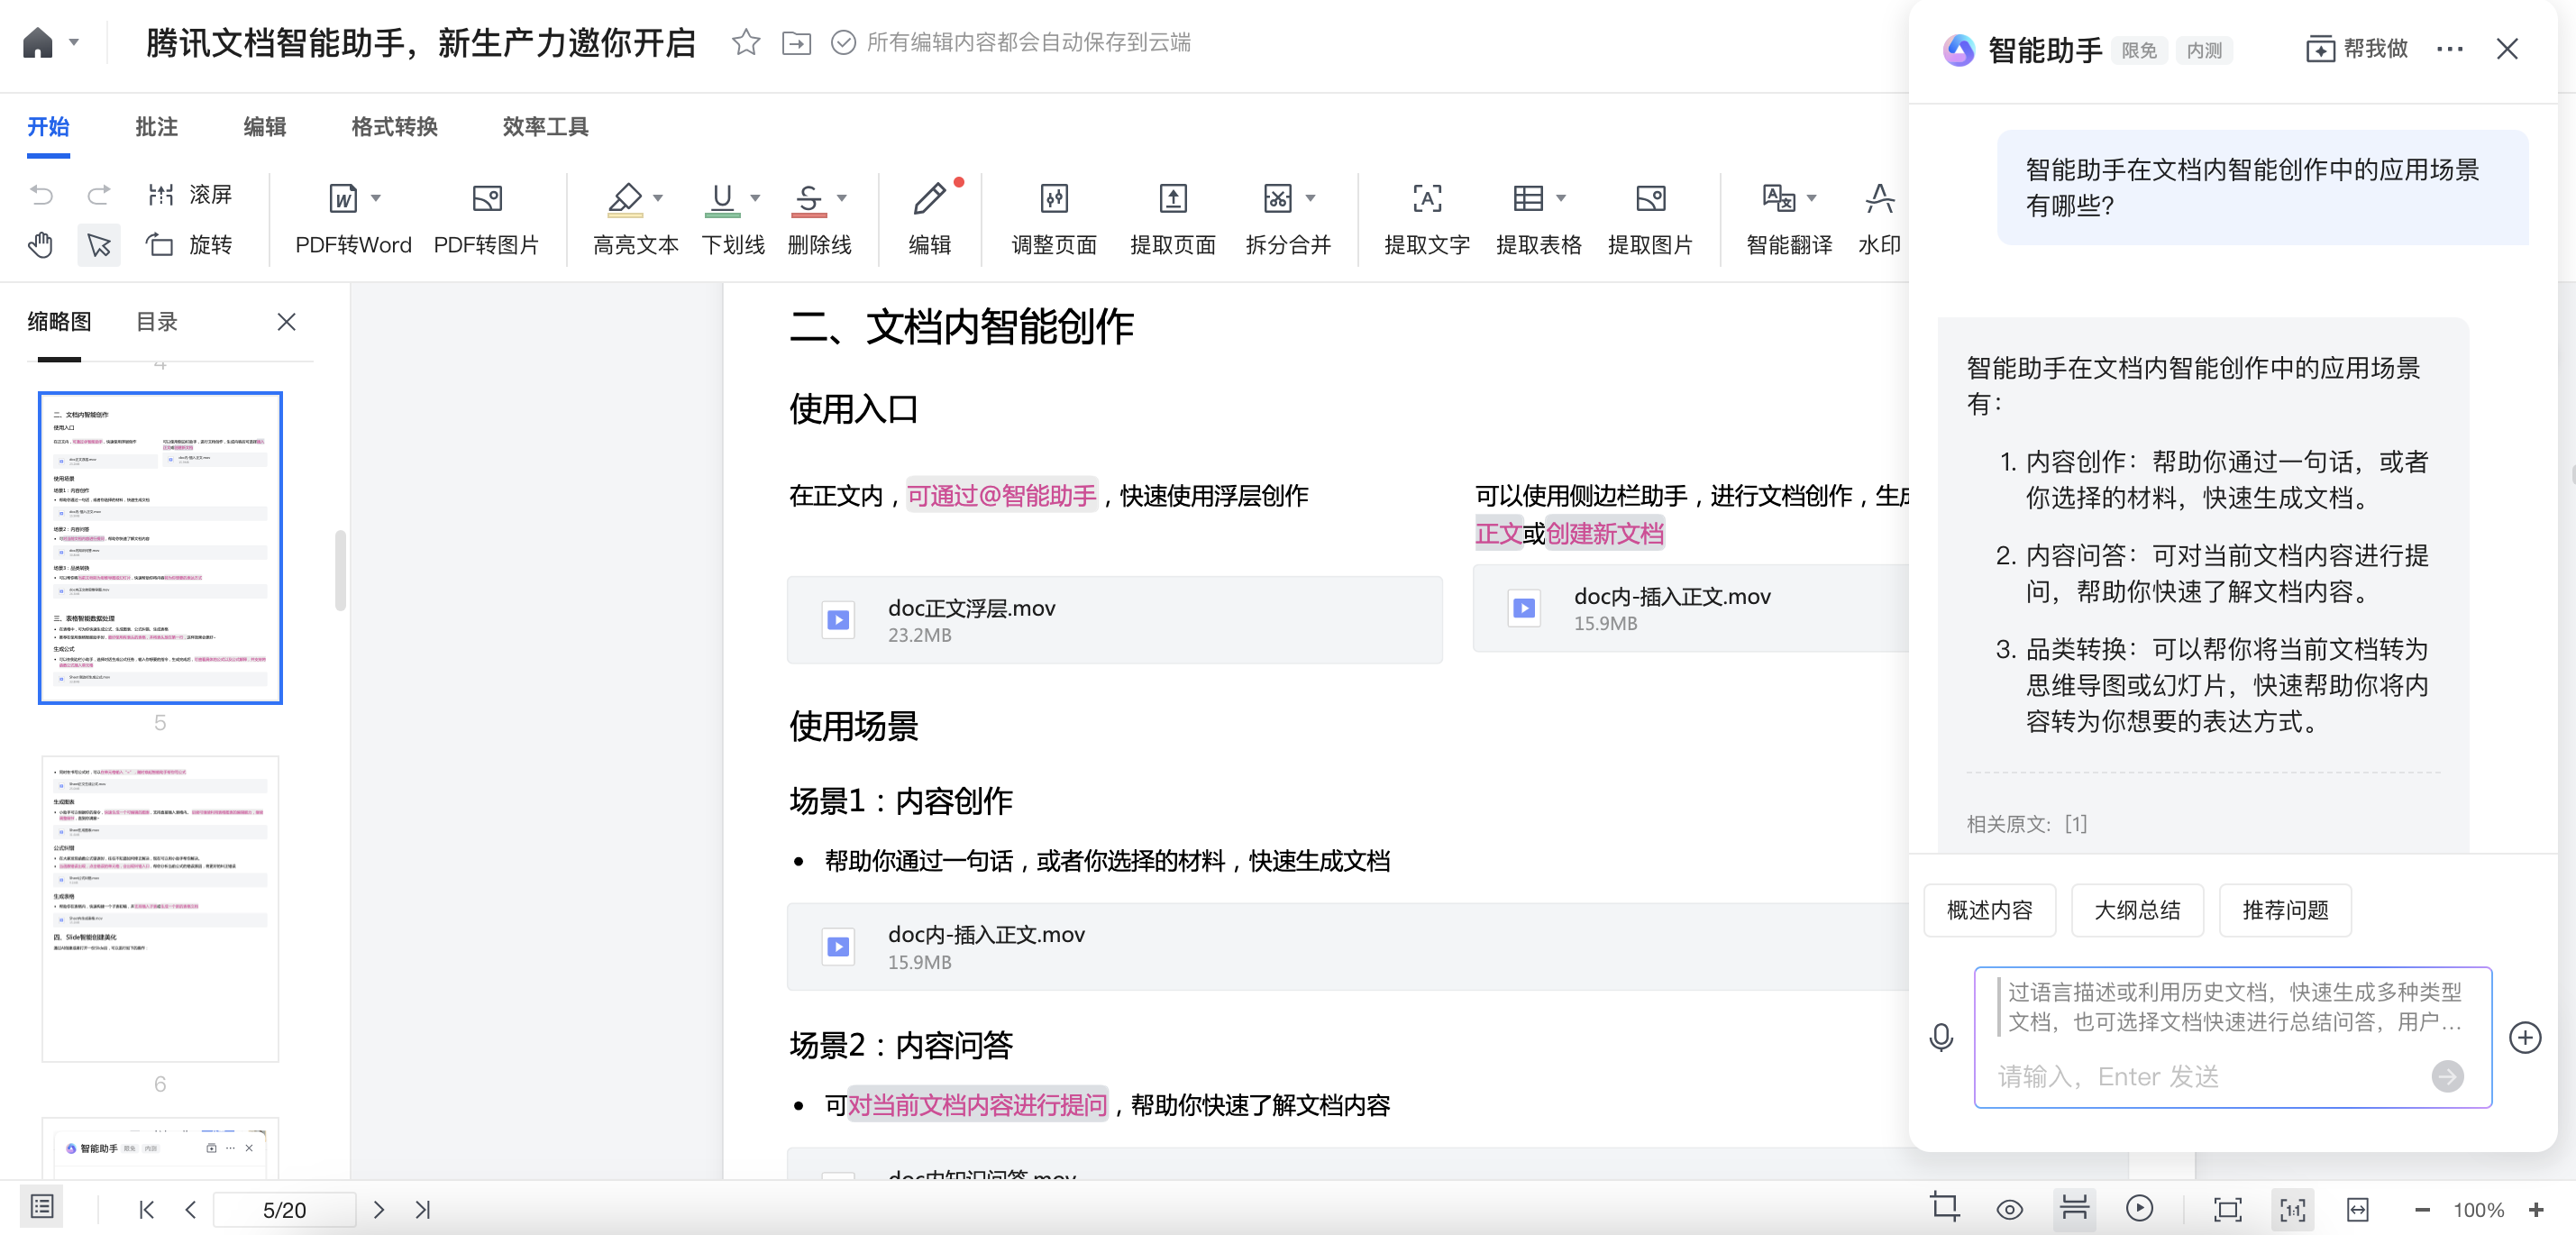2576x1235 pixels.
Task: Select the 提取文字 tool icon
Action: click(1426, 198)
